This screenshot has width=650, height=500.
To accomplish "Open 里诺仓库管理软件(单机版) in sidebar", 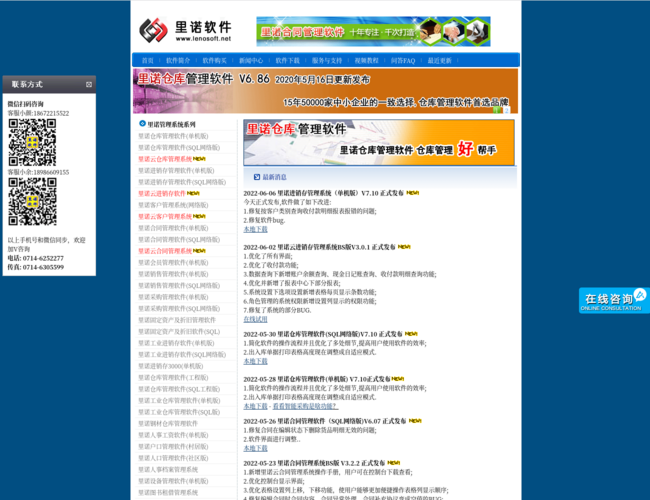I will 173,136.
